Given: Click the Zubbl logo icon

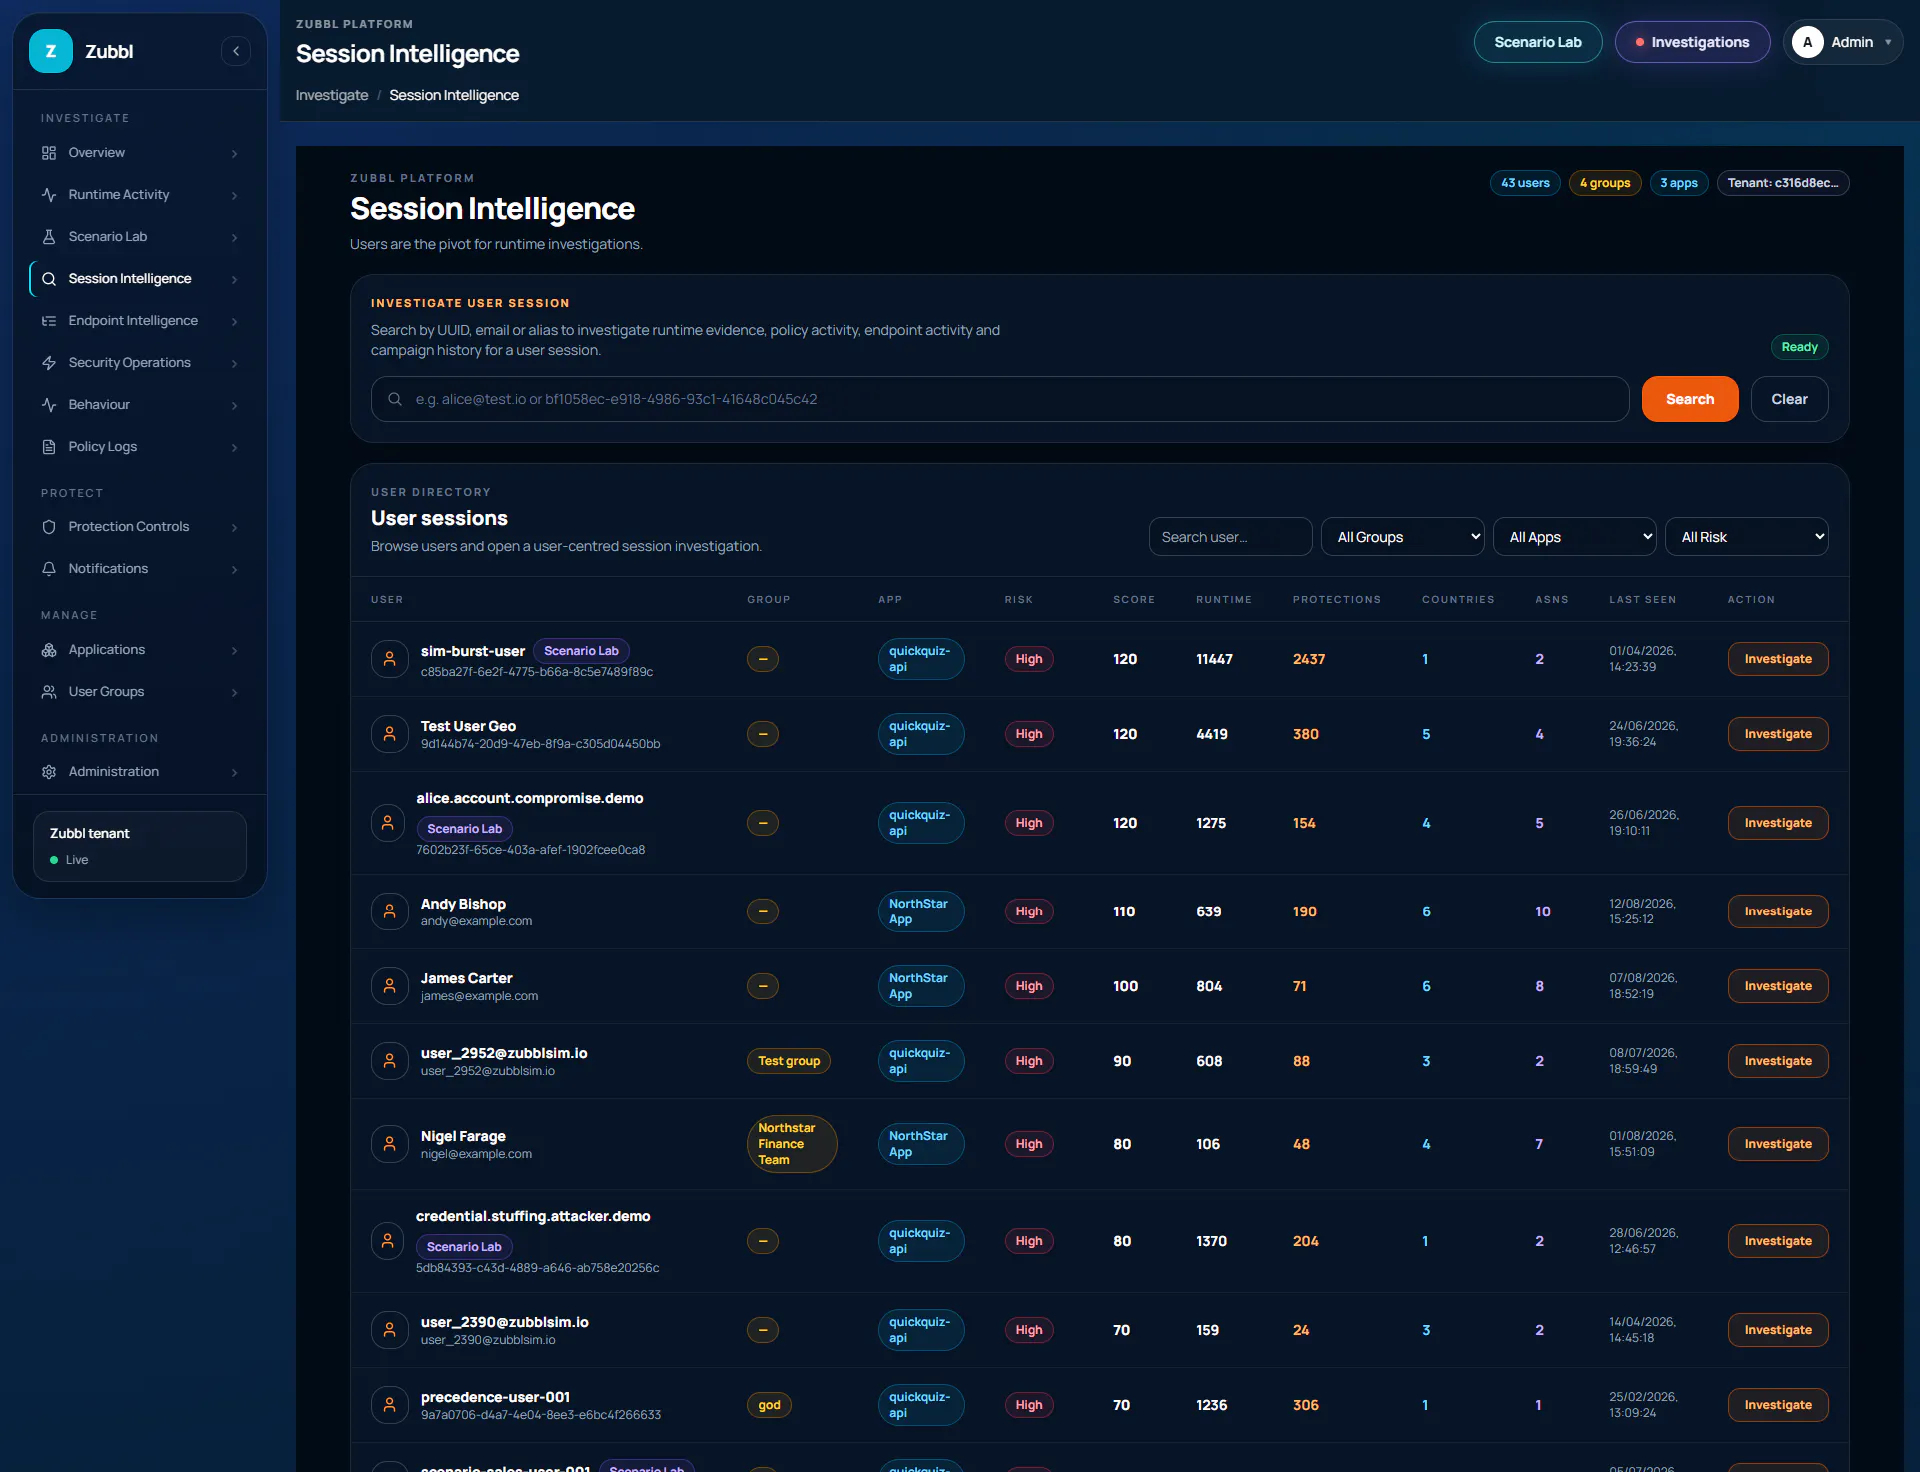Looking at the screenshot, I should (x=51, y=51).
